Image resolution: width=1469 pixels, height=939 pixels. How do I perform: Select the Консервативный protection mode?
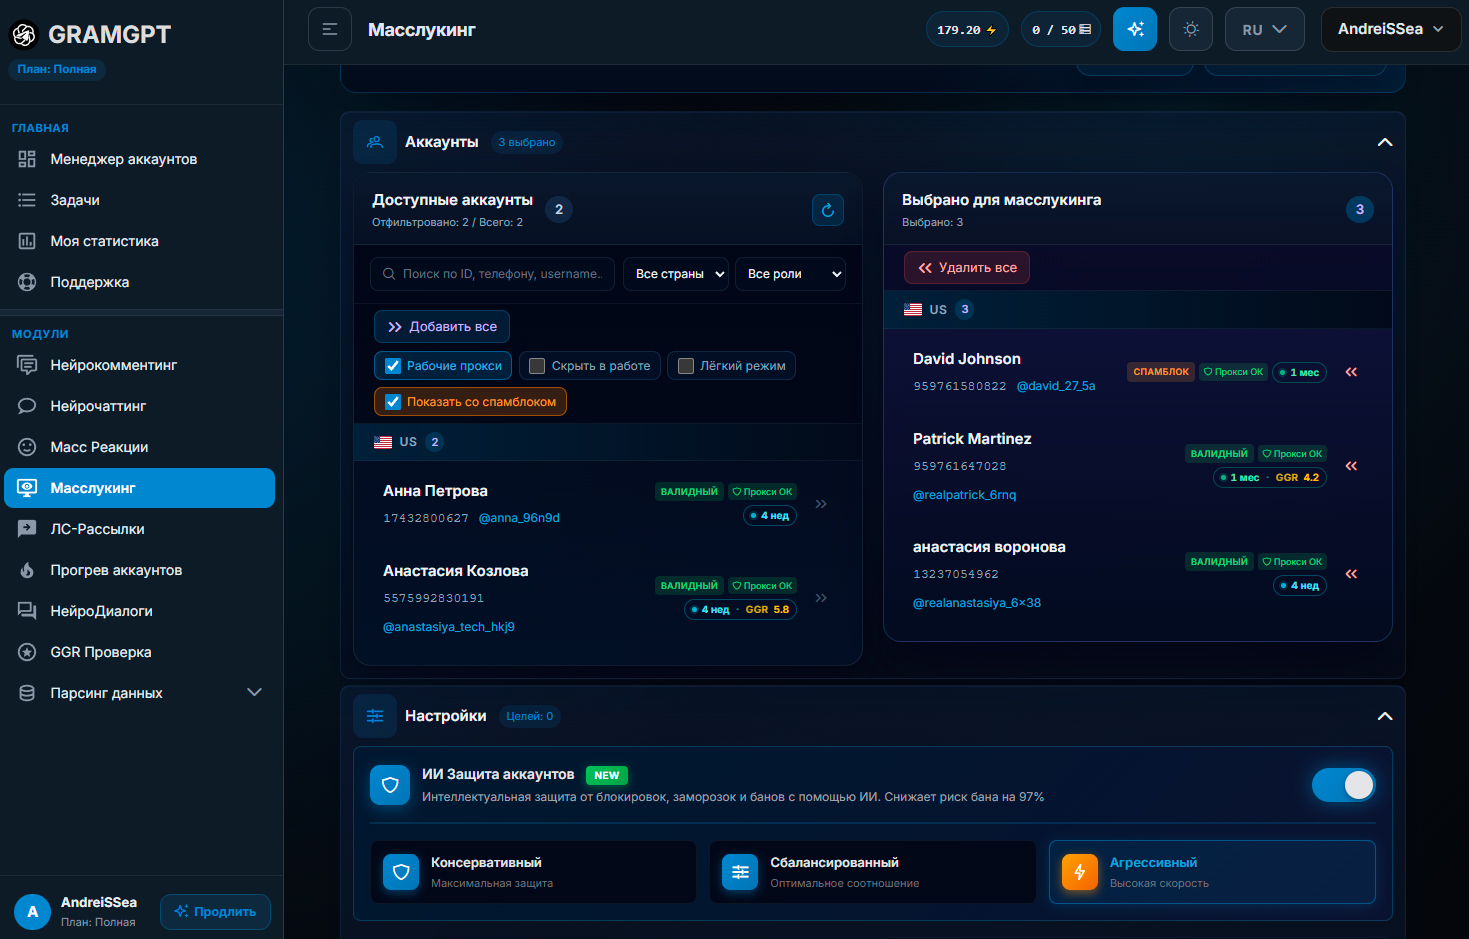(x=533, y=872)
